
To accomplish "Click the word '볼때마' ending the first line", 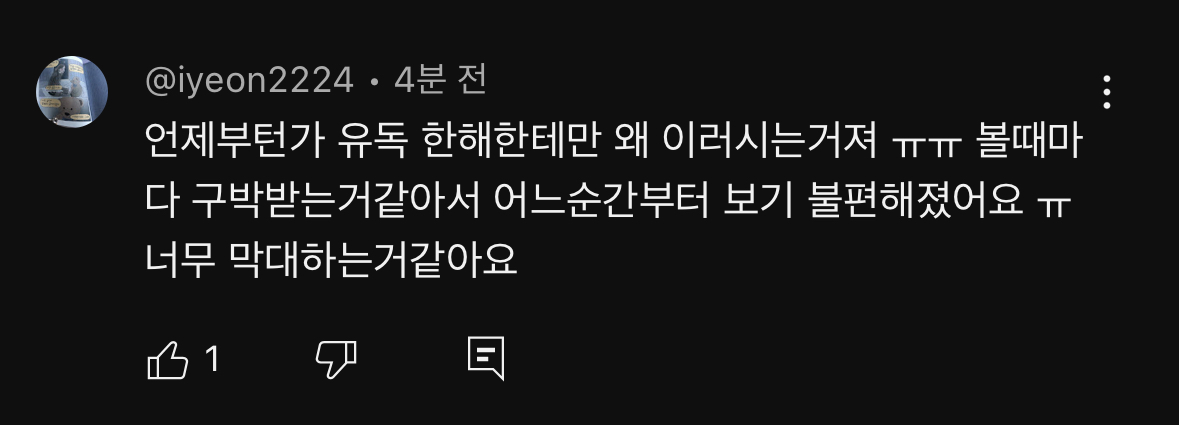I will [x=1028, y=141].
